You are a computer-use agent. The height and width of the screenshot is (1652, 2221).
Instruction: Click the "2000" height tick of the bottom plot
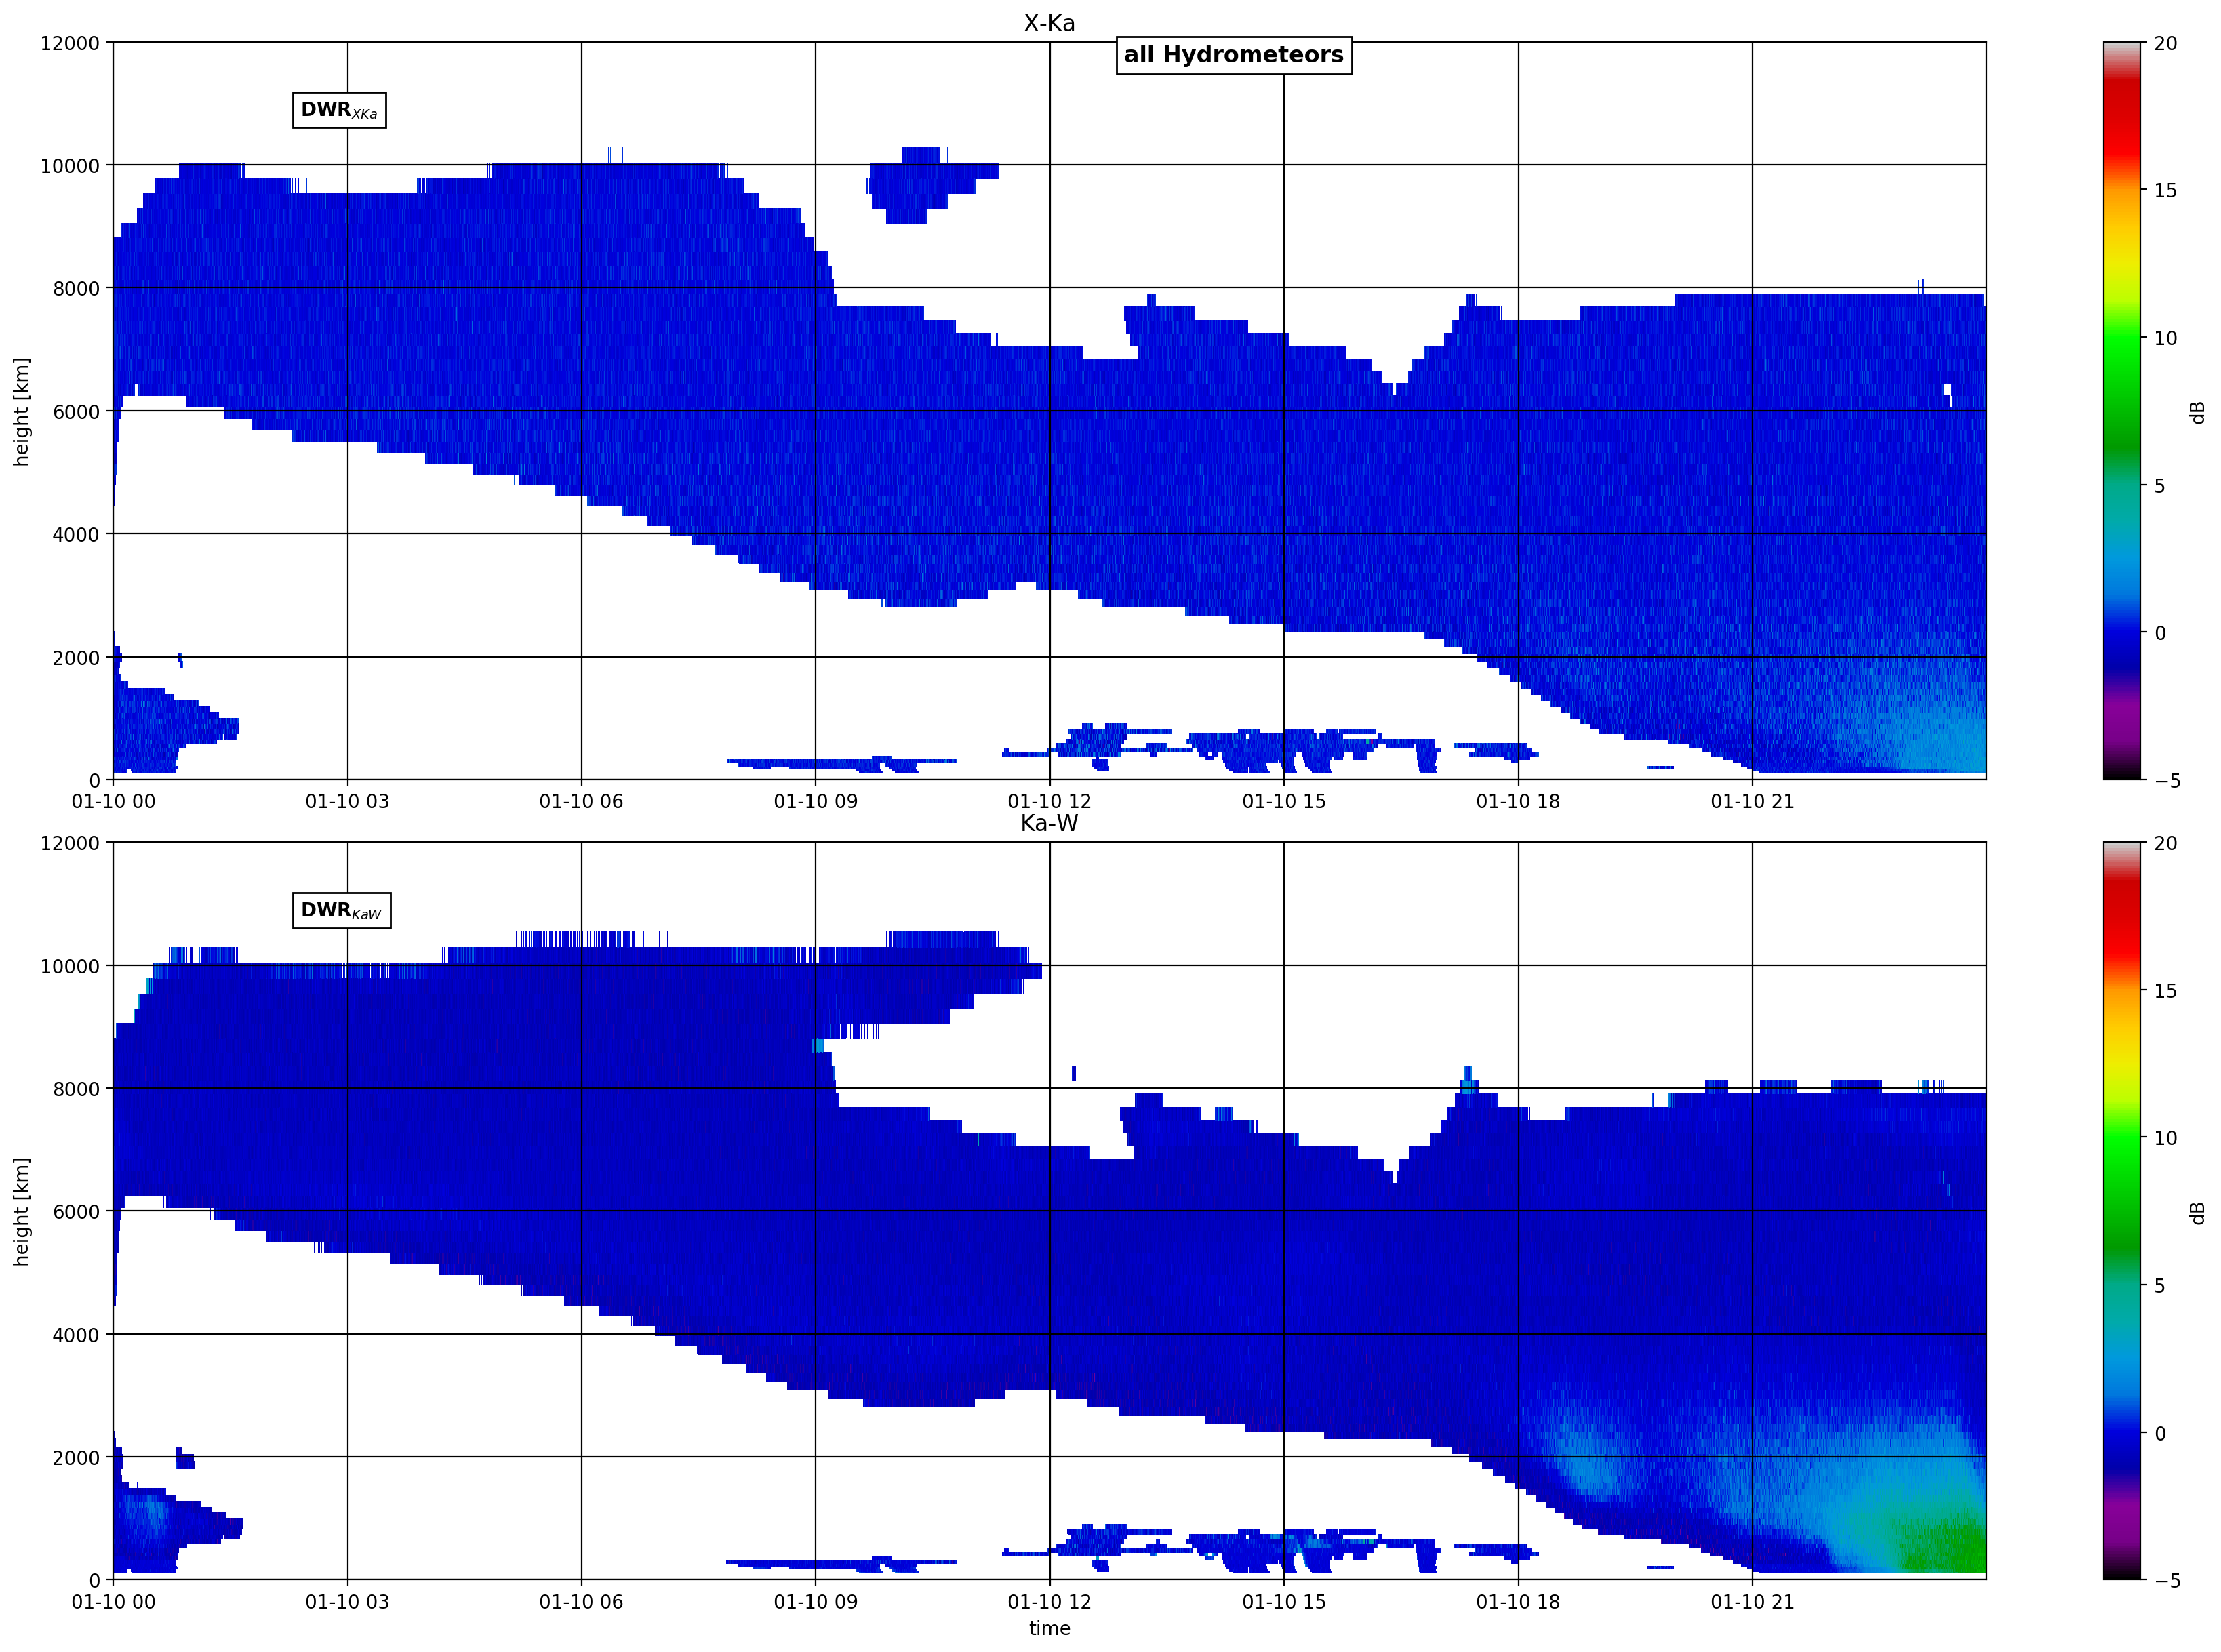tap(76, 1458)
